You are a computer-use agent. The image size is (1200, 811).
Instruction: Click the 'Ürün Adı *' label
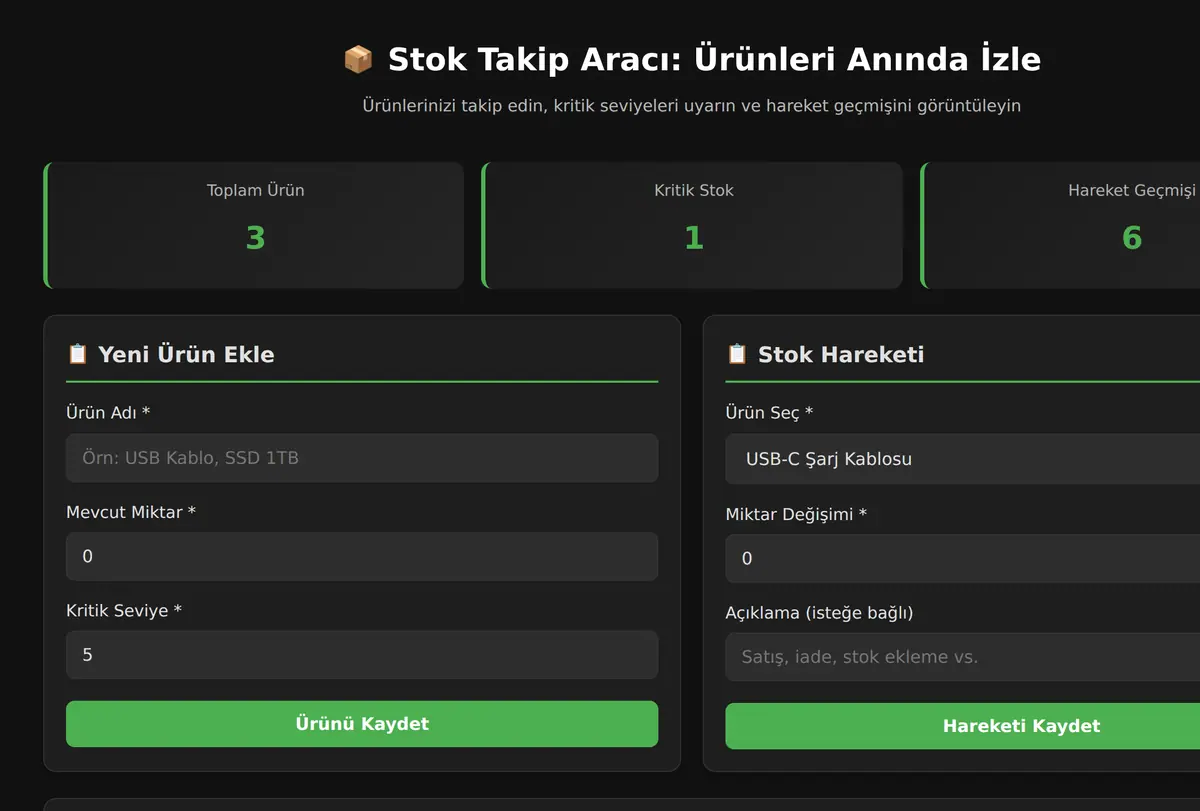(x=108, y=413)
